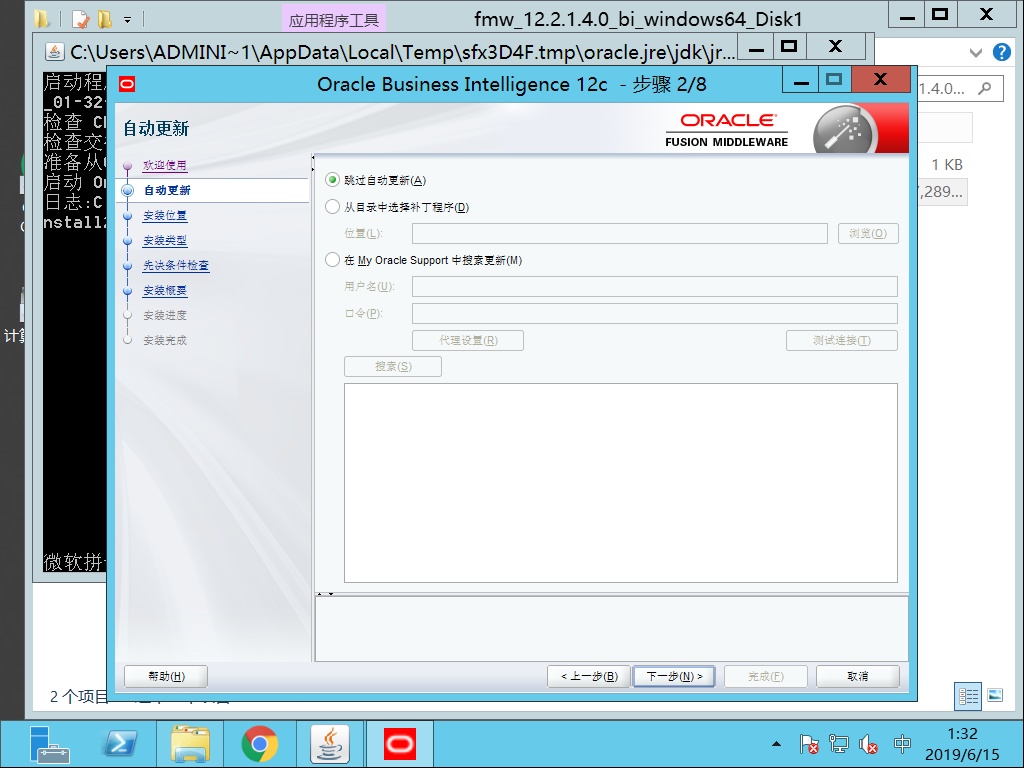Switch to the 应用程序工具 ribbon tab
The width and height of the screenshot is (1024, 768).
click(x=333, y=17)
